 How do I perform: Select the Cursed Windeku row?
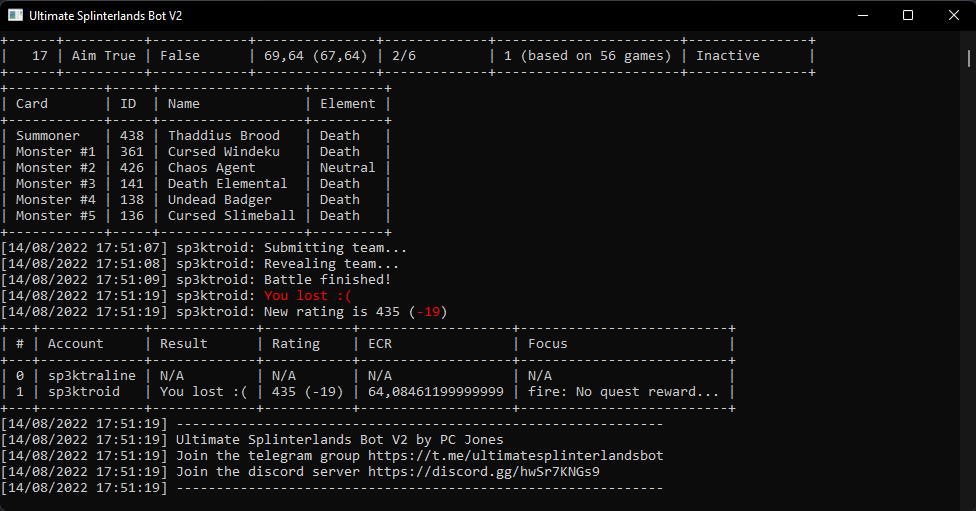point(196,152)
